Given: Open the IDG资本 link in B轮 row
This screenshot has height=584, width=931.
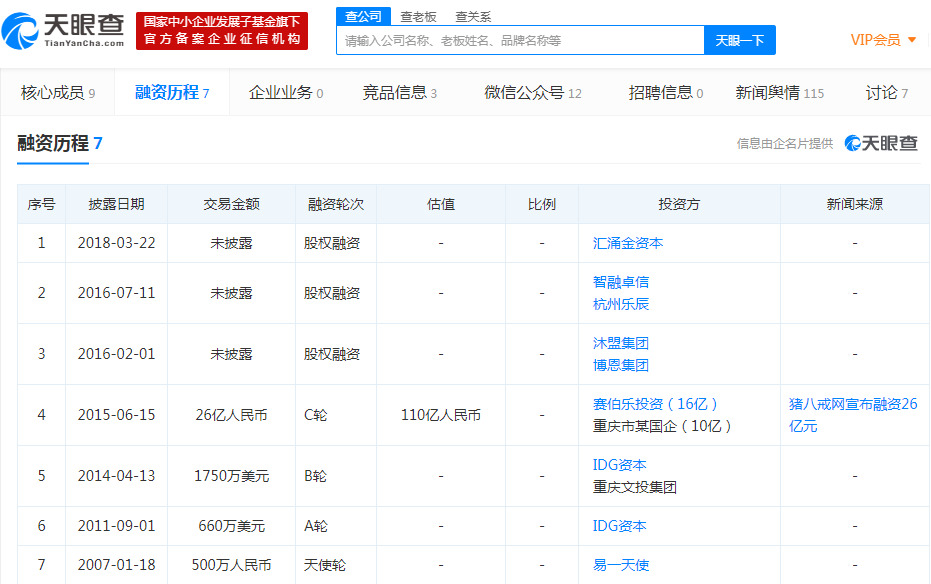Looking at the screenshot, I should coord(619,465).
